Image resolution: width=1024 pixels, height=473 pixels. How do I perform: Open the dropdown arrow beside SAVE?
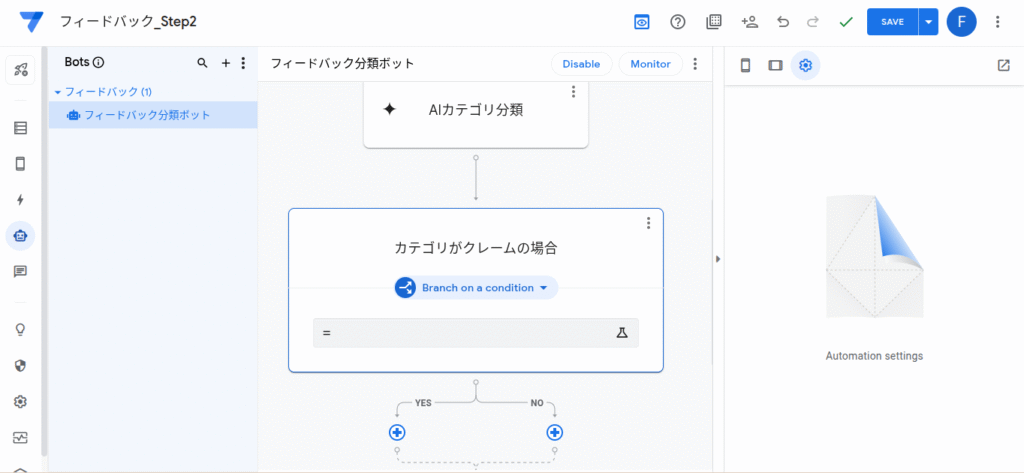[928, 22]
